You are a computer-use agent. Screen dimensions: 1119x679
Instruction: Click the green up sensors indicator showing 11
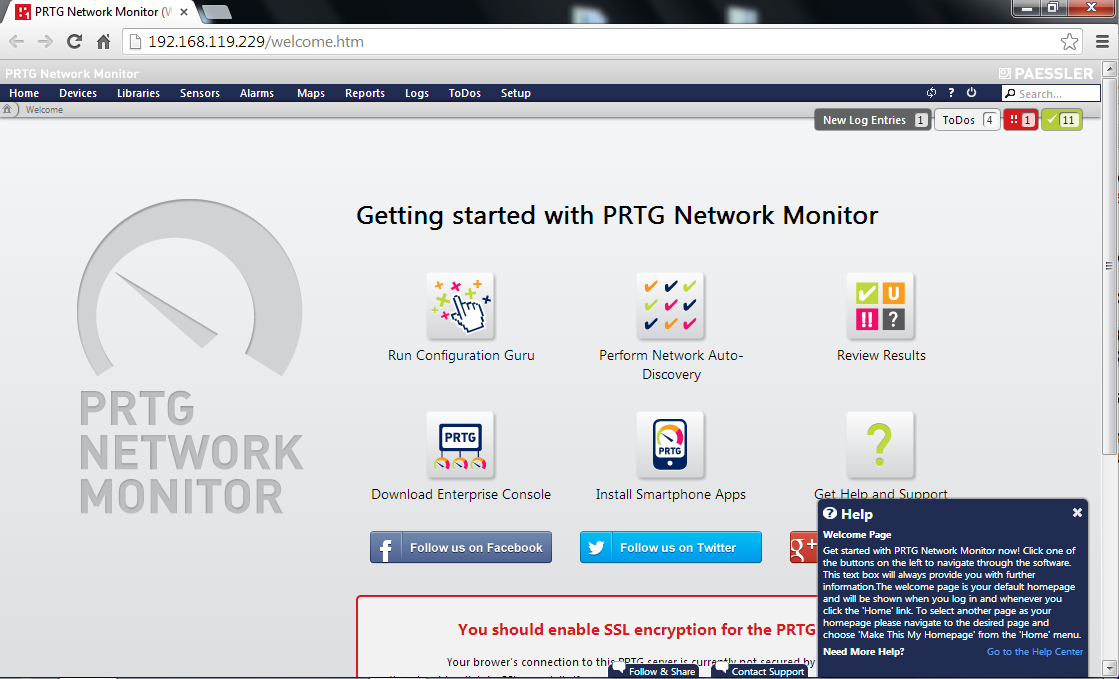tap(1062, 120)
